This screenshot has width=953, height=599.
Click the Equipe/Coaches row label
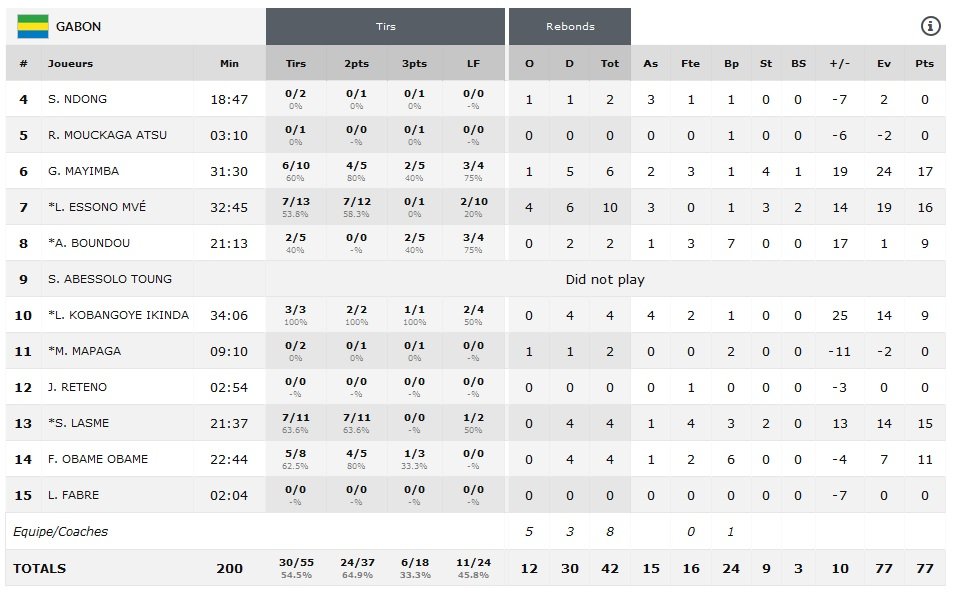pos(60,531)
